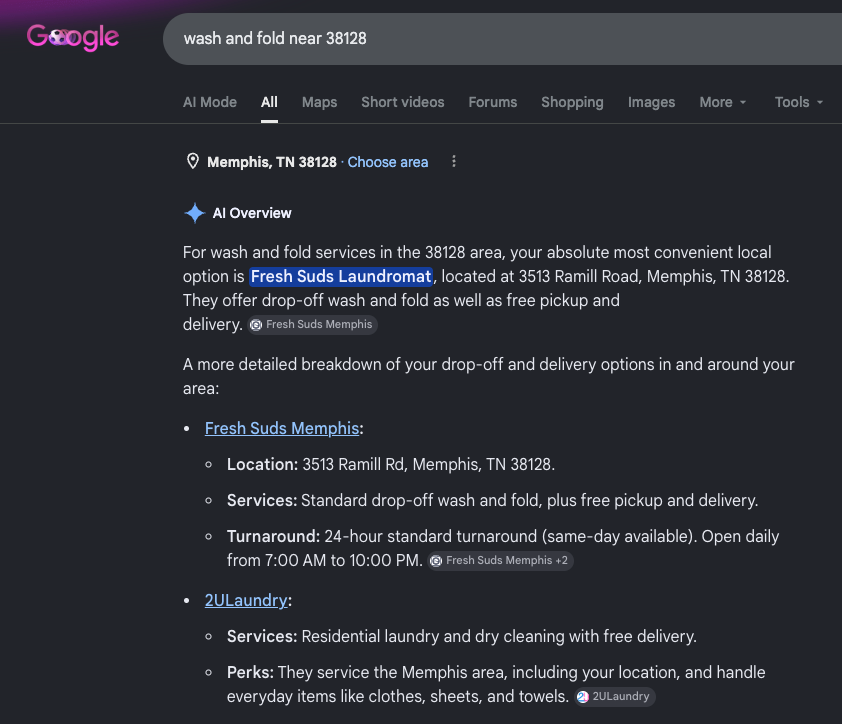This screenshot has height=724, width=842.
Task: Select the Forums tab
Action: click(492, 102)
